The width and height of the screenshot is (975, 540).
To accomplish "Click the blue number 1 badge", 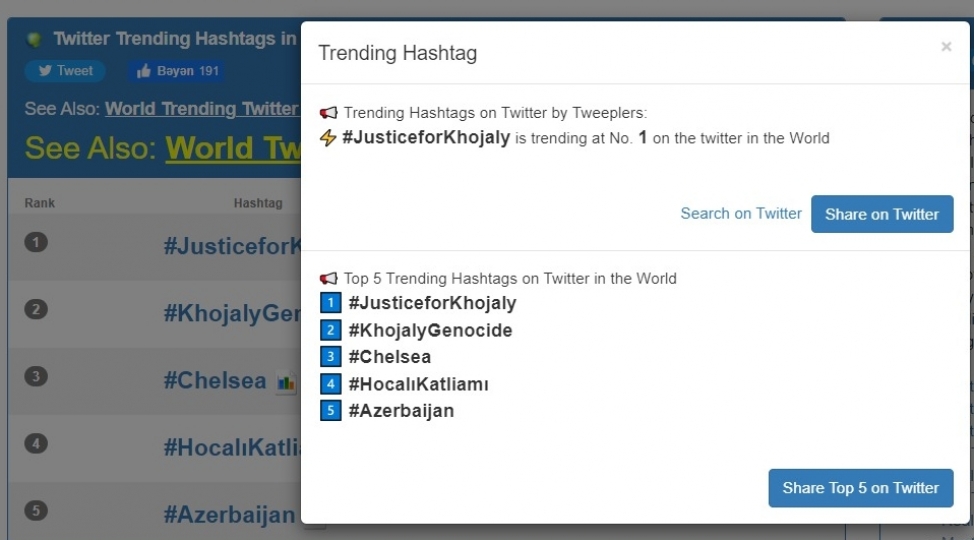I will coord(331,303).
